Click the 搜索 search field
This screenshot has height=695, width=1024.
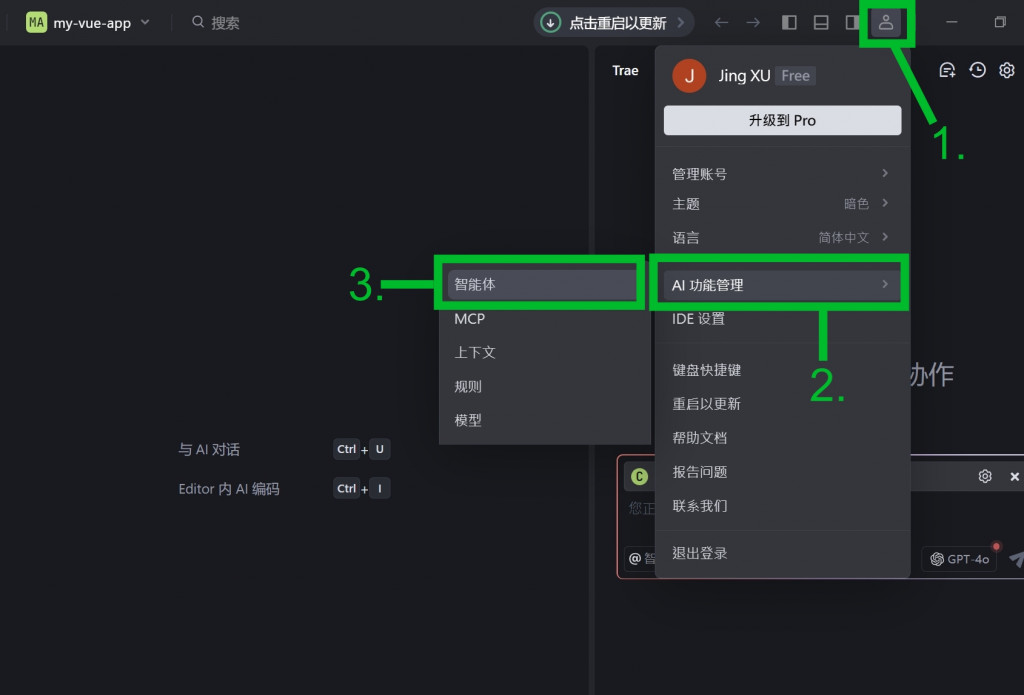coord(216,22)
